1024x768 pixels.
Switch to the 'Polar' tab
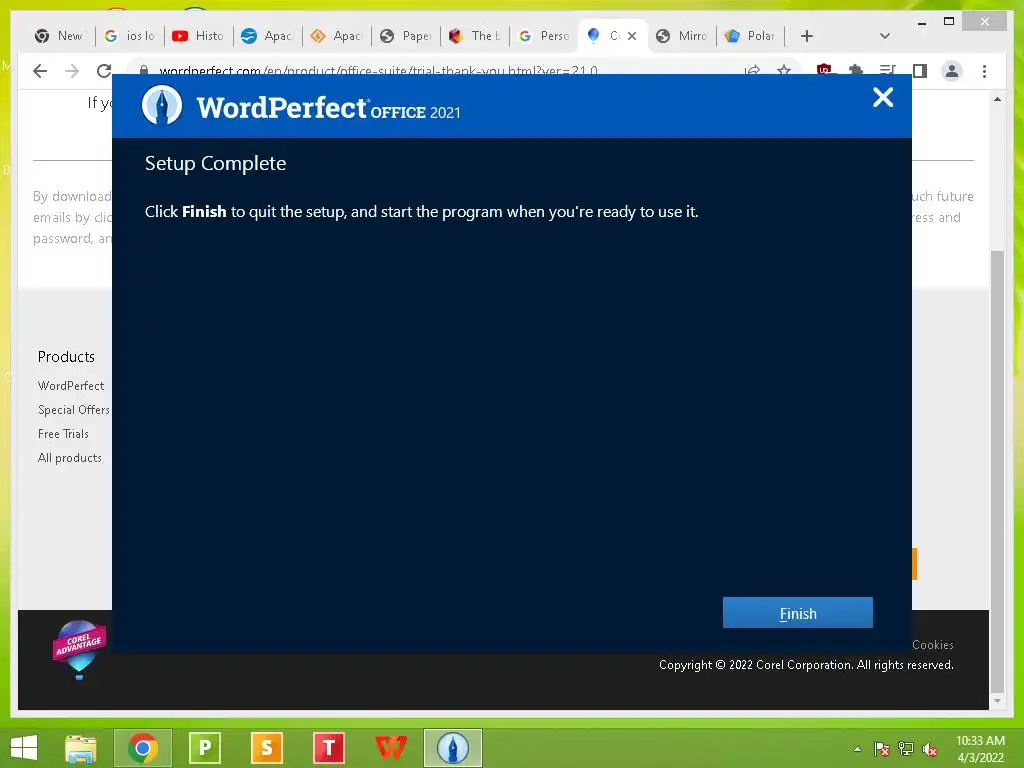(750, 36)
